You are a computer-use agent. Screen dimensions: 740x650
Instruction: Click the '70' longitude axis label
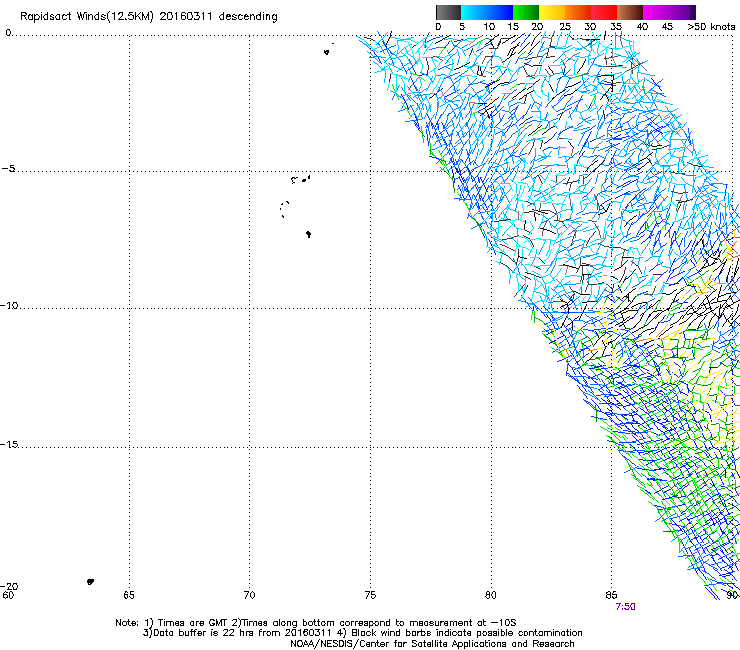click(x=249, y=595)
